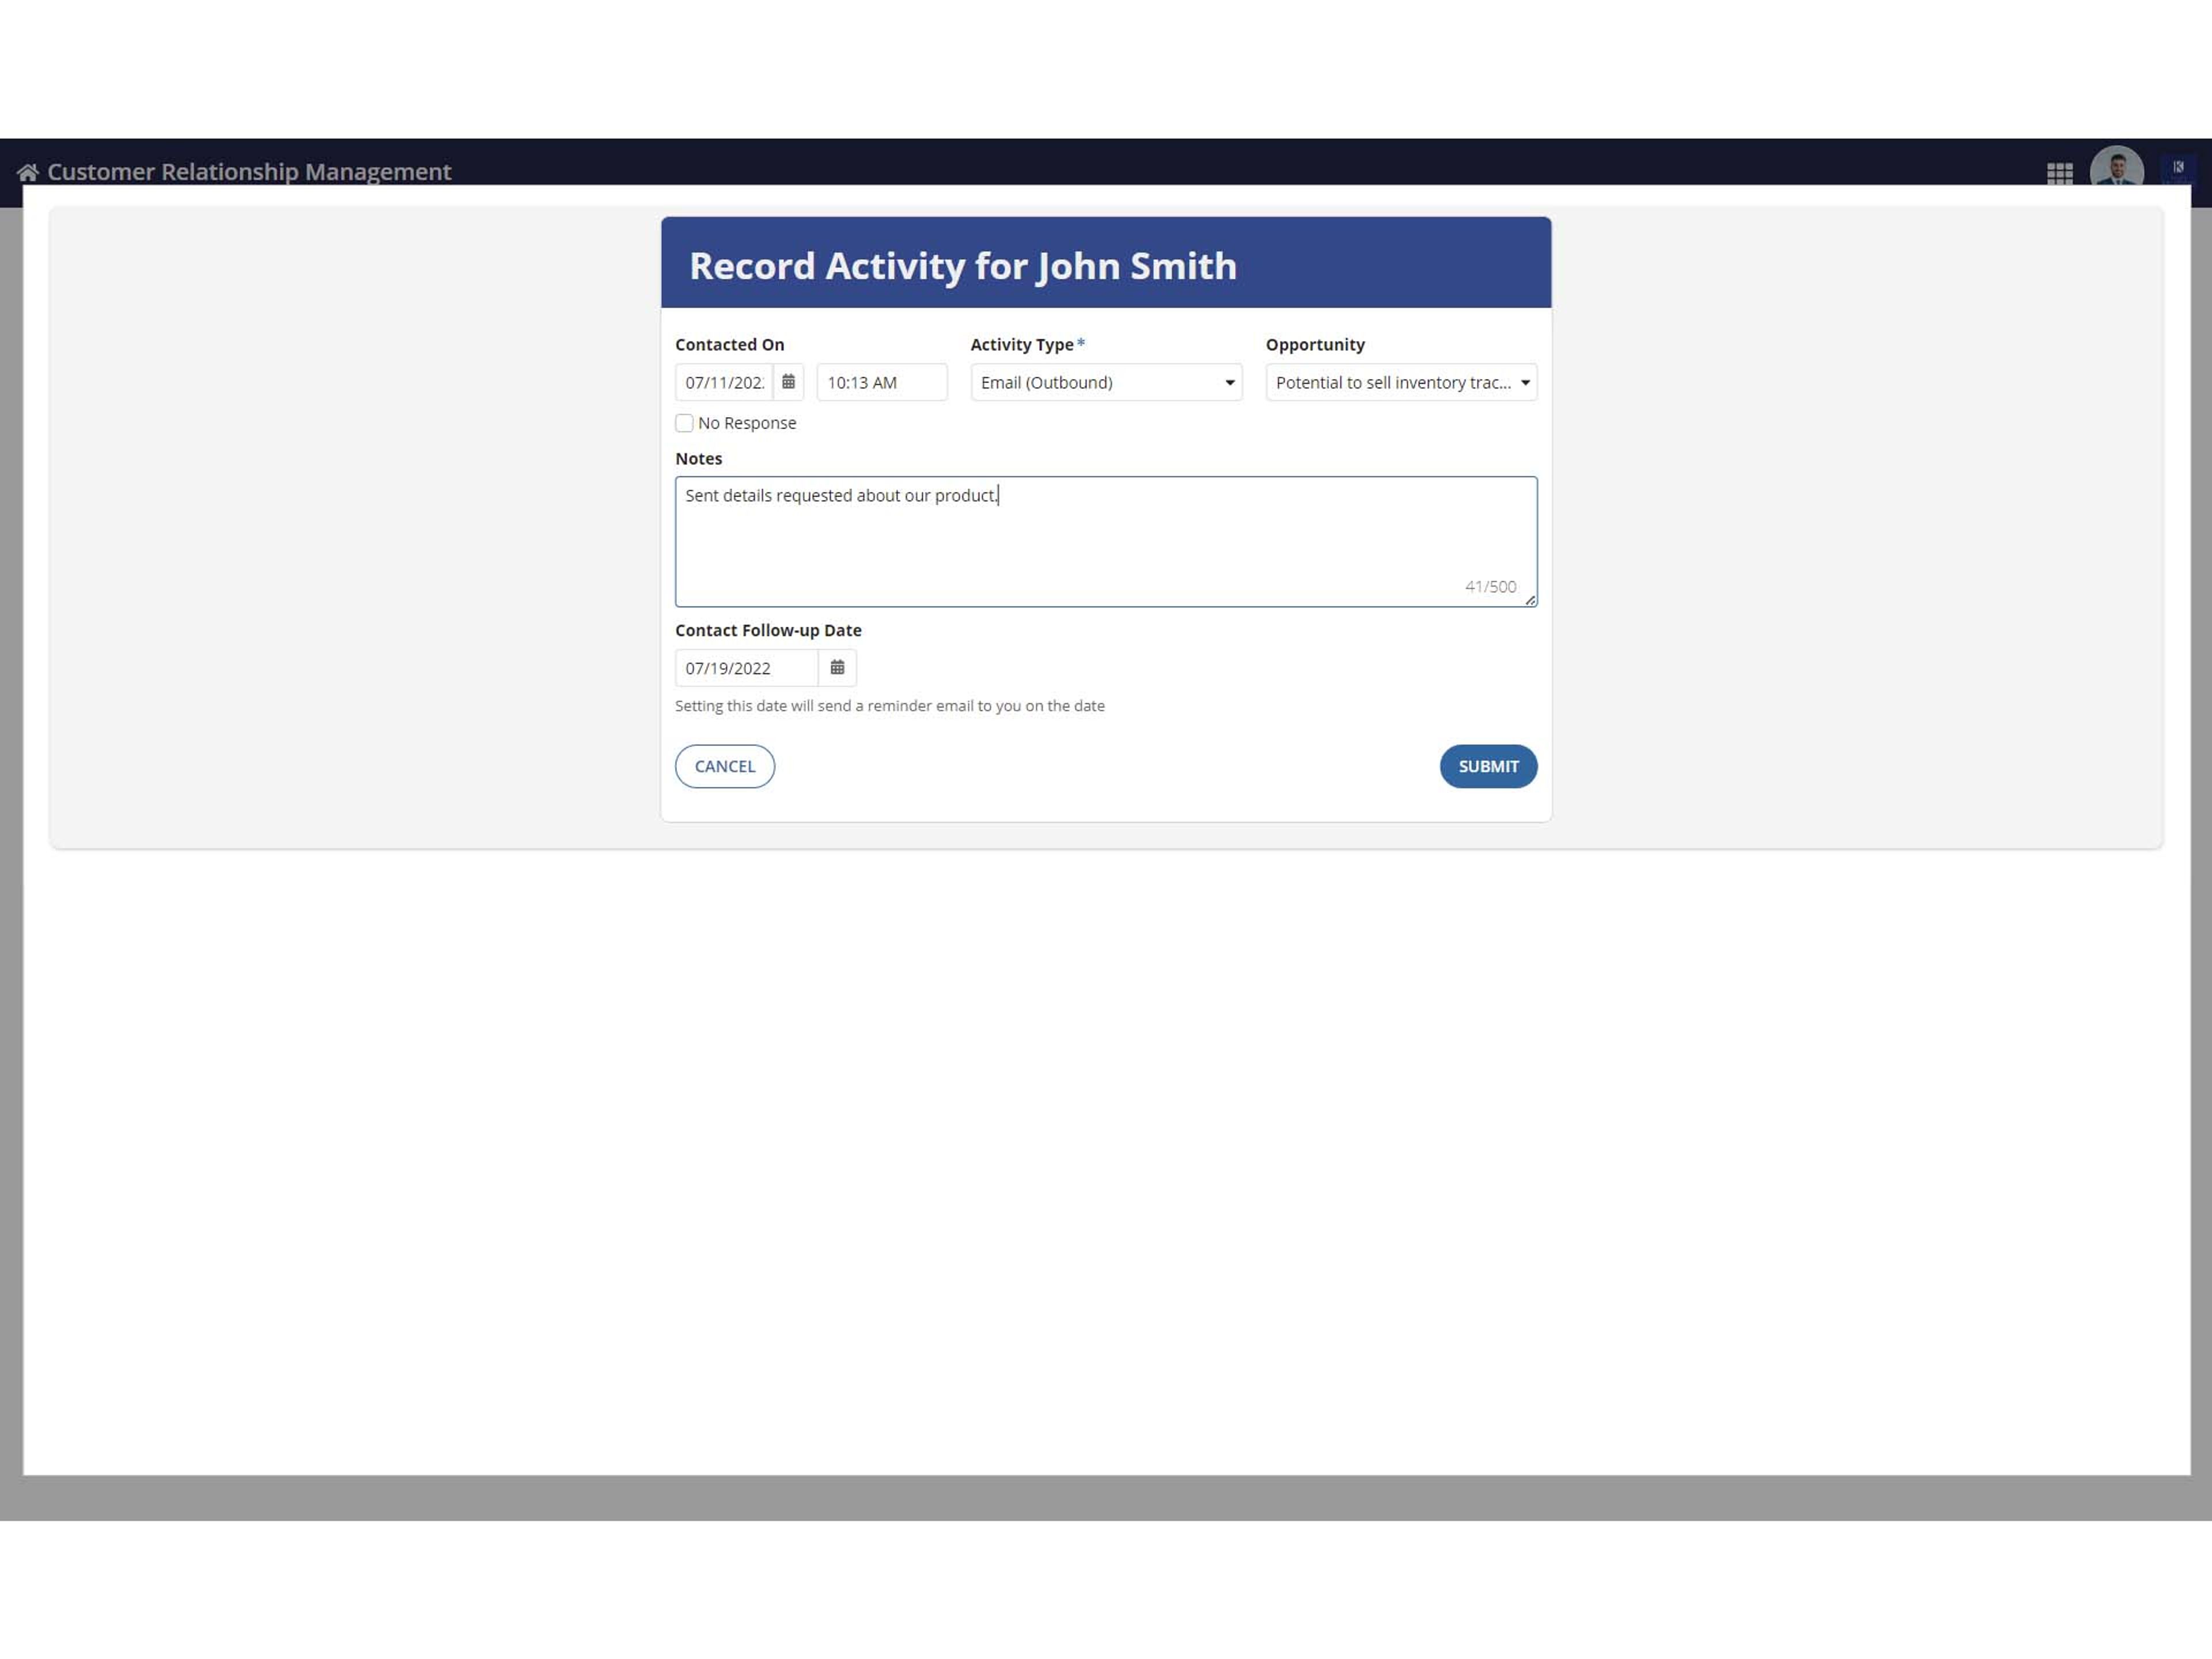
Task: Expand the Activity Type dropdown
Action: pyautogui.click(x=1106, y=382)
